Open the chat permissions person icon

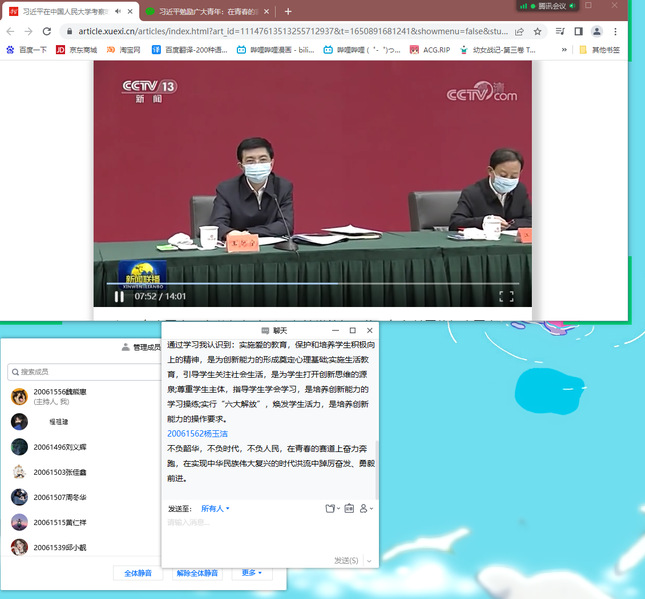366,509
